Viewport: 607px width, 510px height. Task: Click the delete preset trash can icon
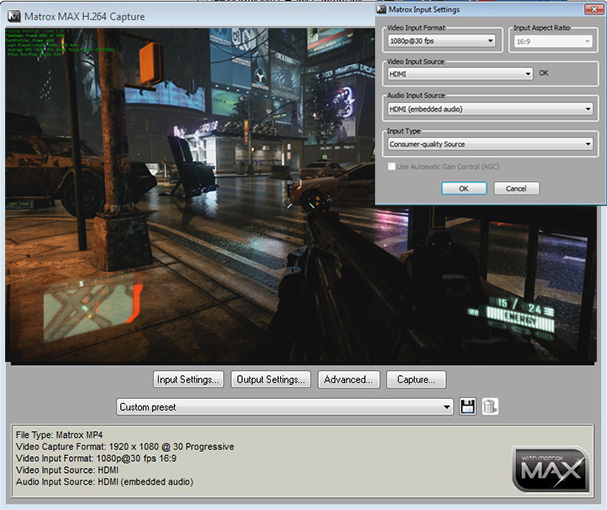(490, 407)
